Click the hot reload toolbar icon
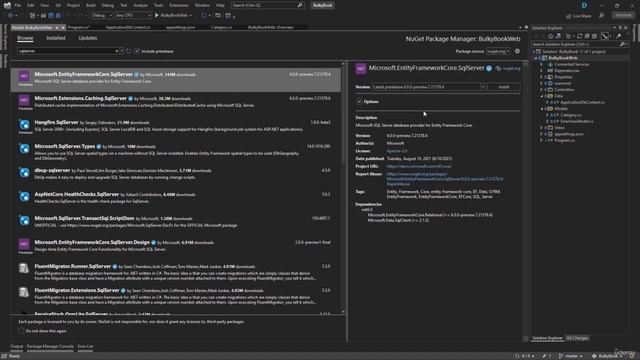The width and height of the screenshot is (640, 360). [203, 15]
